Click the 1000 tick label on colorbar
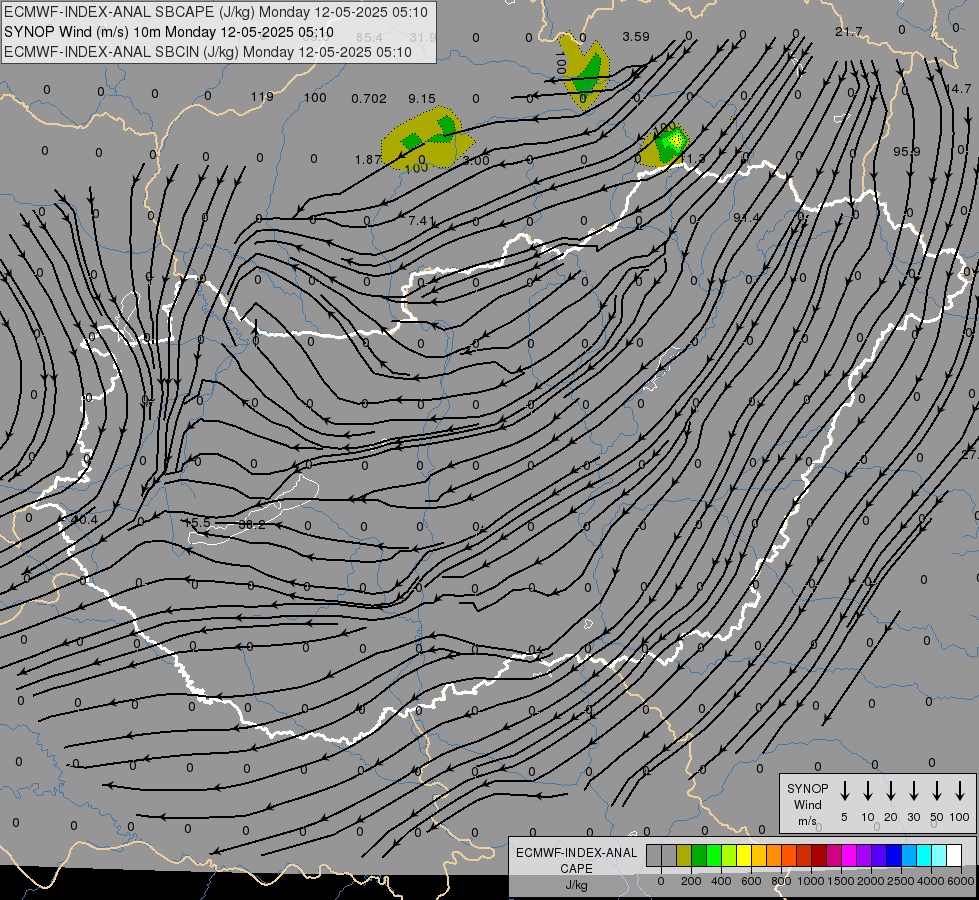The image size is (979, 900). point(810,881)
